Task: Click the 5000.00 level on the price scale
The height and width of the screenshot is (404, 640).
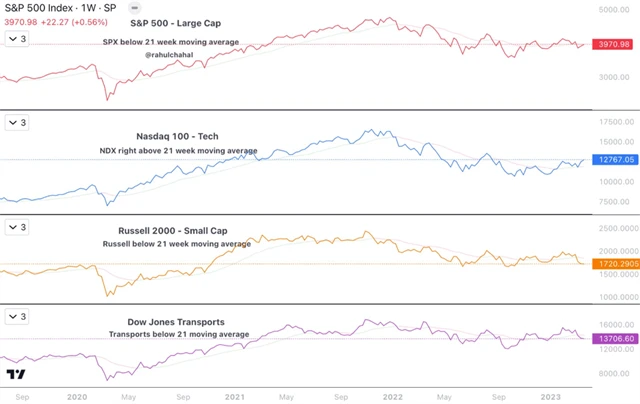Action: click(612, 9)
